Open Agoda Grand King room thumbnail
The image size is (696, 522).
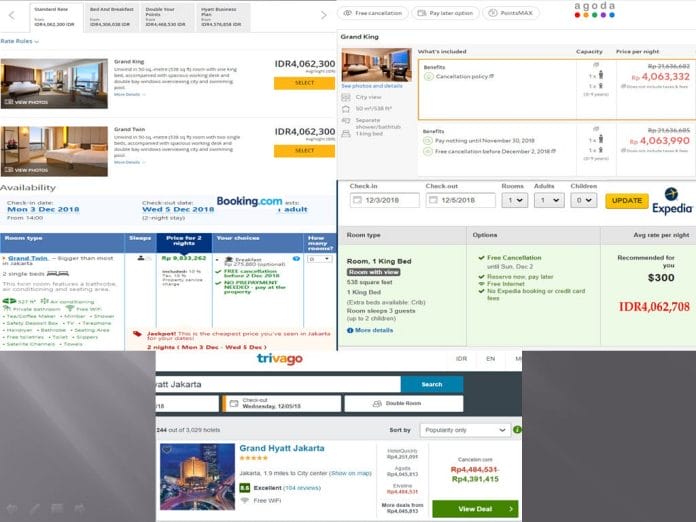click(x=376, y=65)
